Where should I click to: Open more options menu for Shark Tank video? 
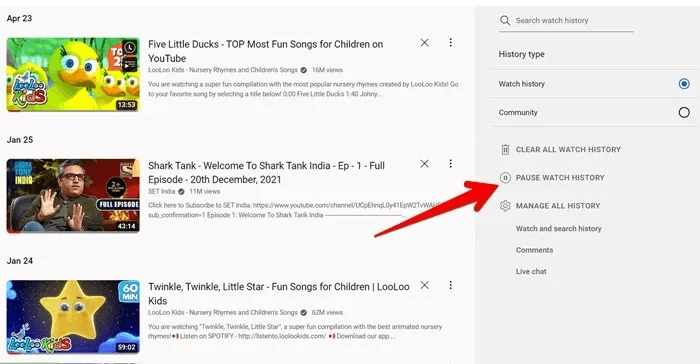click(x=450, y=164)
